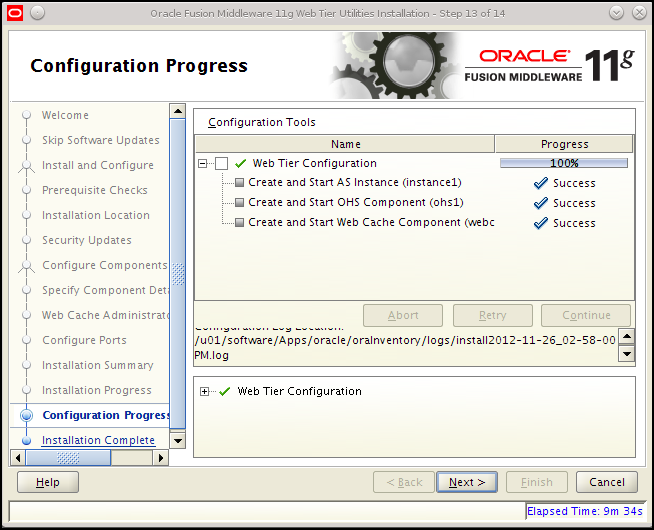Click Create and Start AS Instance (instance1) row

355,183
